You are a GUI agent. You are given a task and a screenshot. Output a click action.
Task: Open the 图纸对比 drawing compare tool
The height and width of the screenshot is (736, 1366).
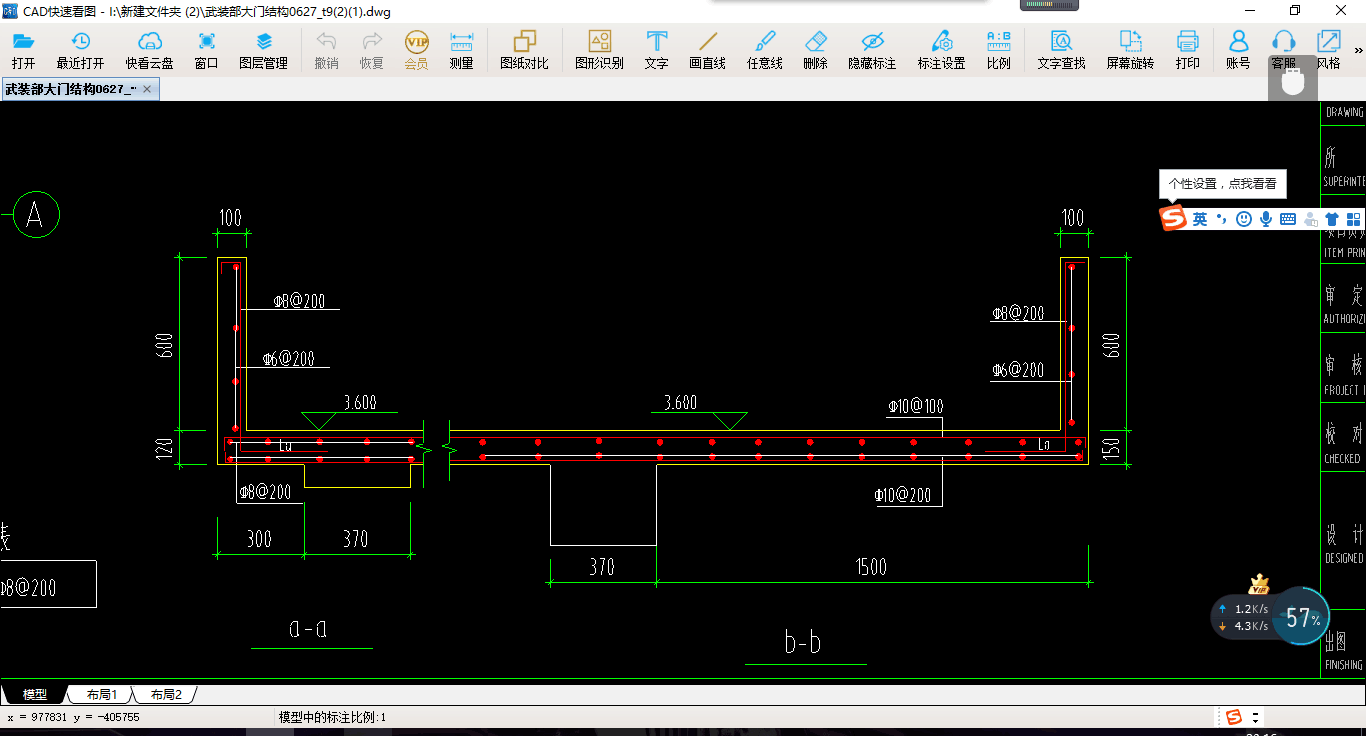pyautogui.click(x=524, y=49)
